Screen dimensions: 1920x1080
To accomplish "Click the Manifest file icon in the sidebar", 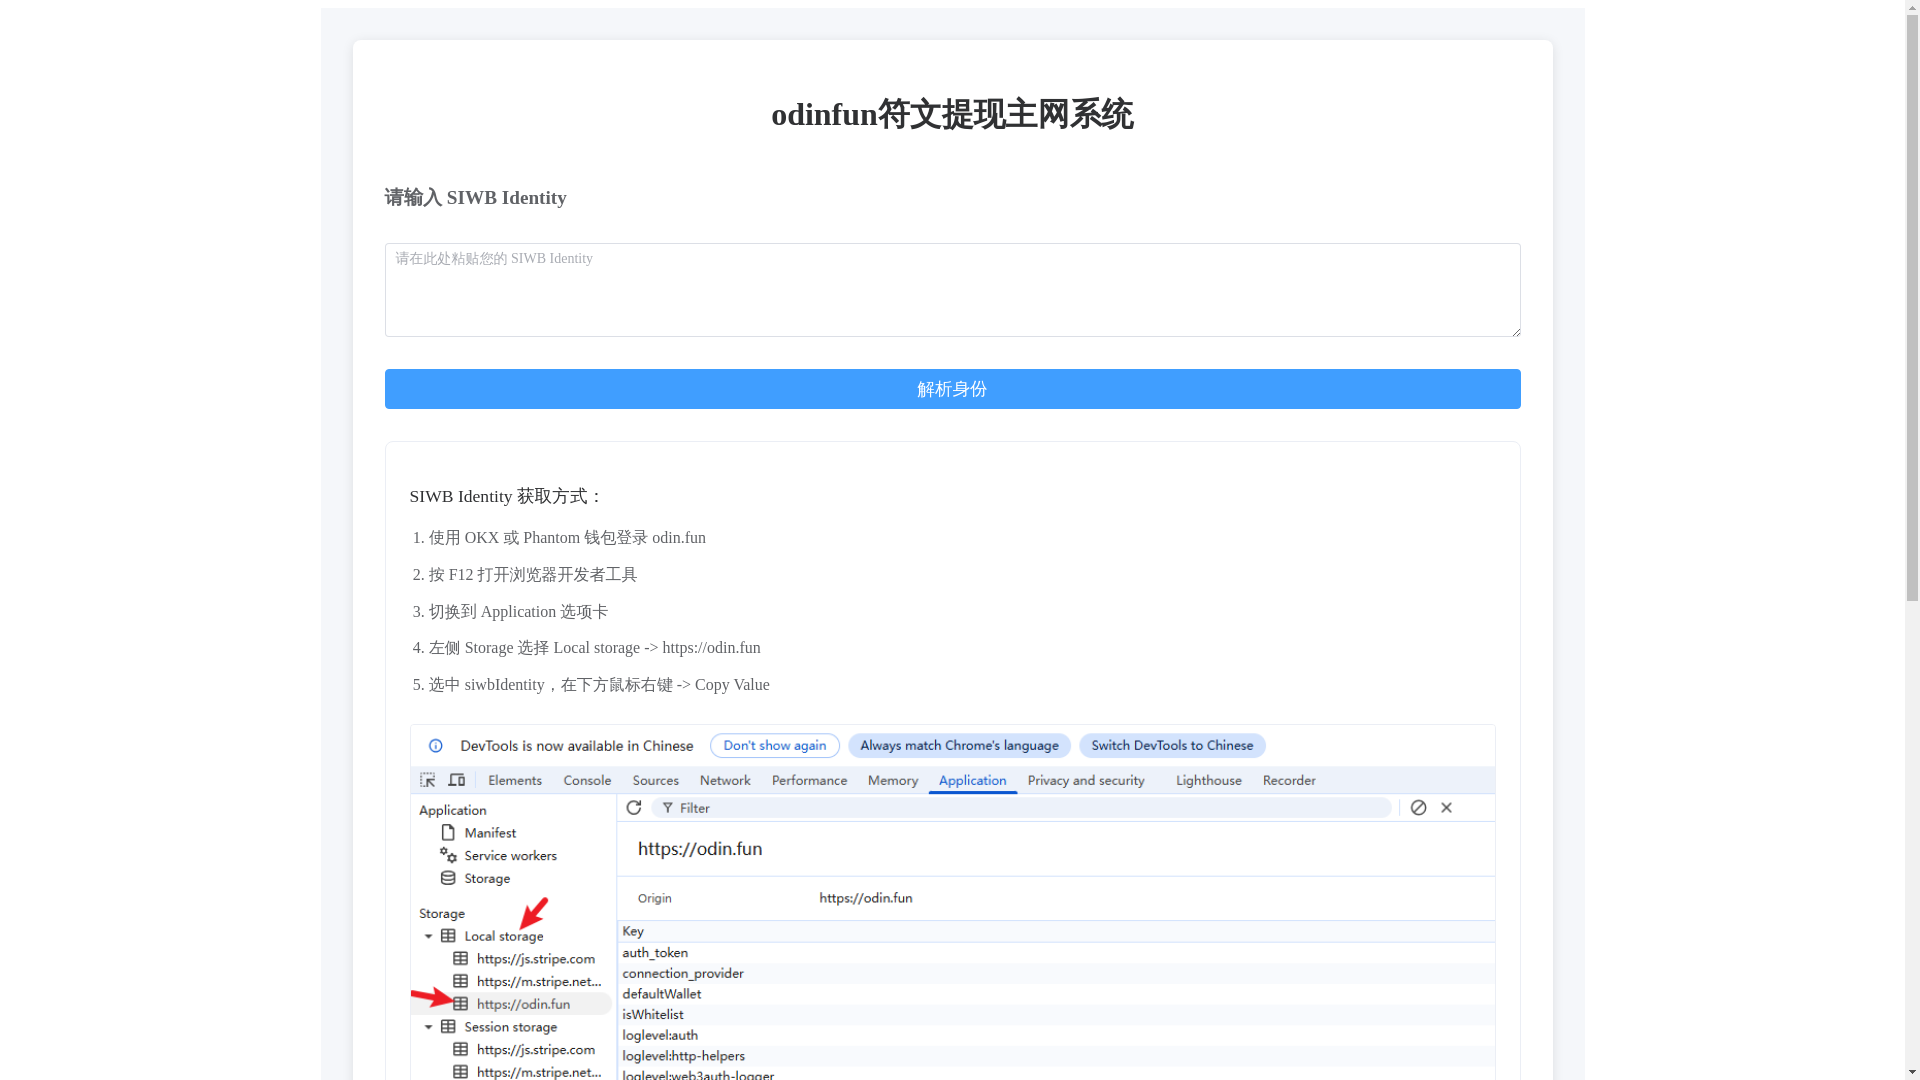I will (448, 833).
